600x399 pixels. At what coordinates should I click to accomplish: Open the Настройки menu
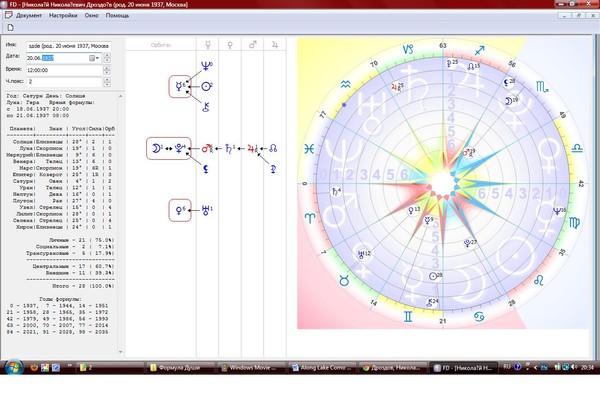coord(63,16)
